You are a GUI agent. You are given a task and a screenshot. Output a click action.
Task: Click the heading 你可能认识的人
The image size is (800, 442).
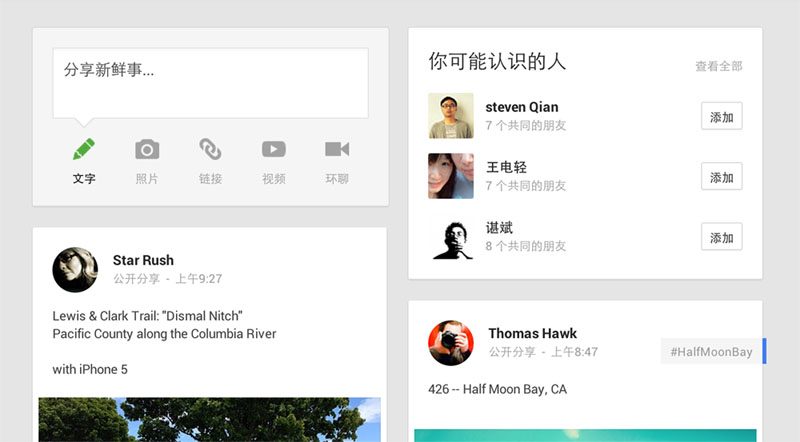(497, 61)
